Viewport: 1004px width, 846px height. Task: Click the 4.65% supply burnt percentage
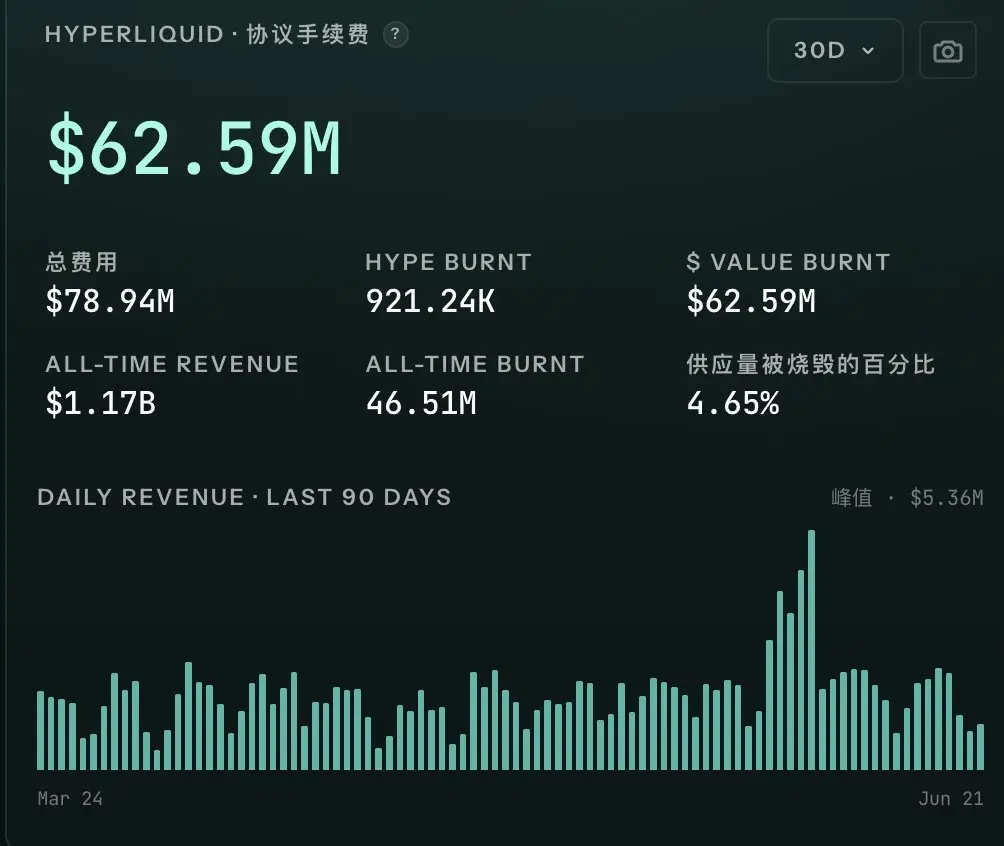[x=733, y=403]
